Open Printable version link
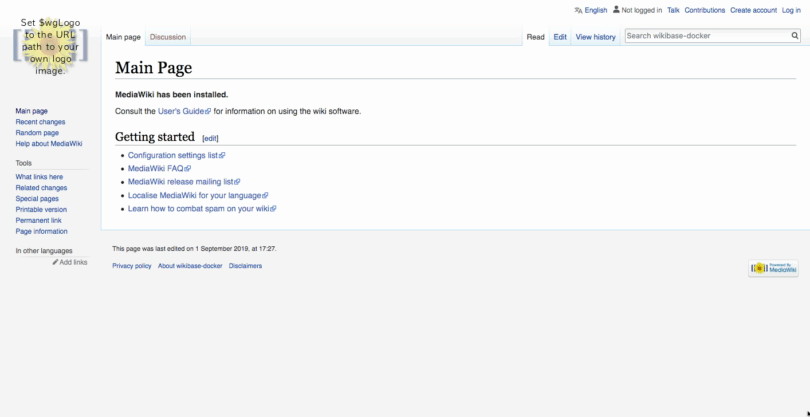Screen dimensions: 810x417 point(41,209)
